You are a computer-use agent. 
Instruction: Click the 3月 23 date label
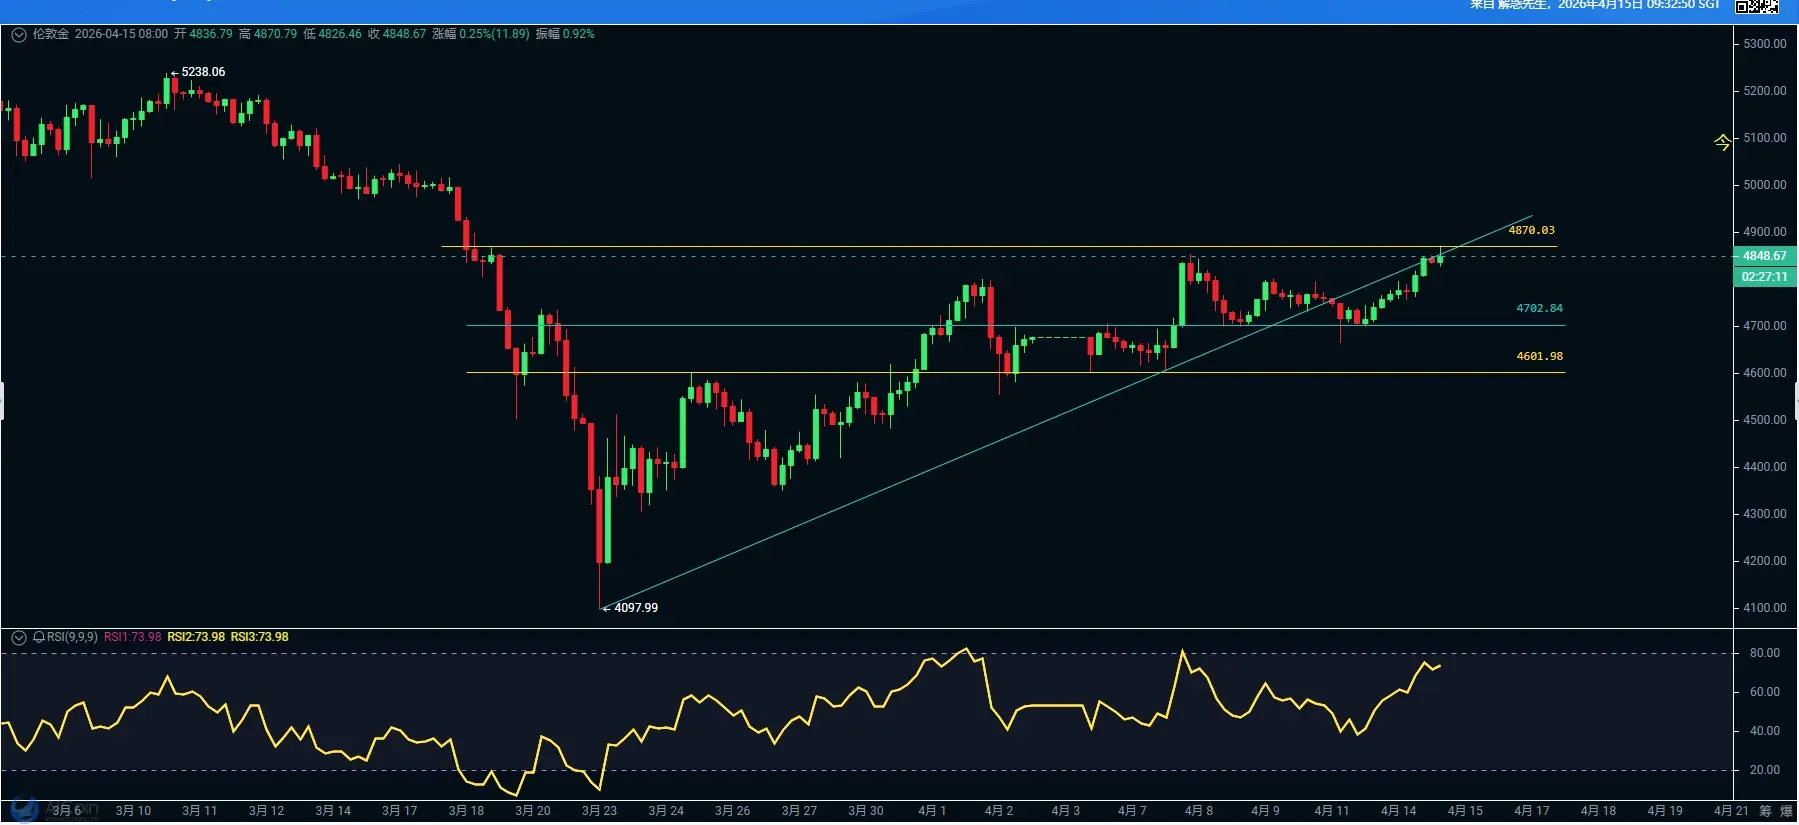[x=599, y=811]
